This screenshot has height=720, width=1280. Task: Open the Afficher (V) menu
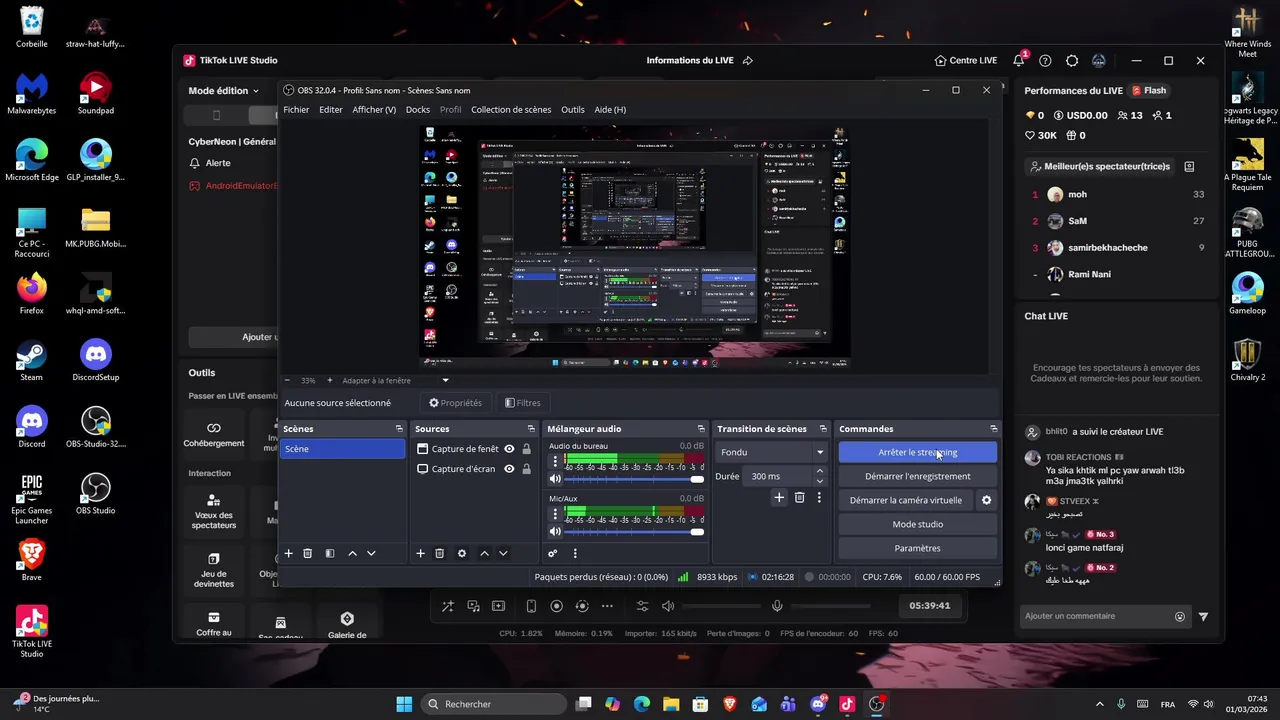(x=374, y=110)
